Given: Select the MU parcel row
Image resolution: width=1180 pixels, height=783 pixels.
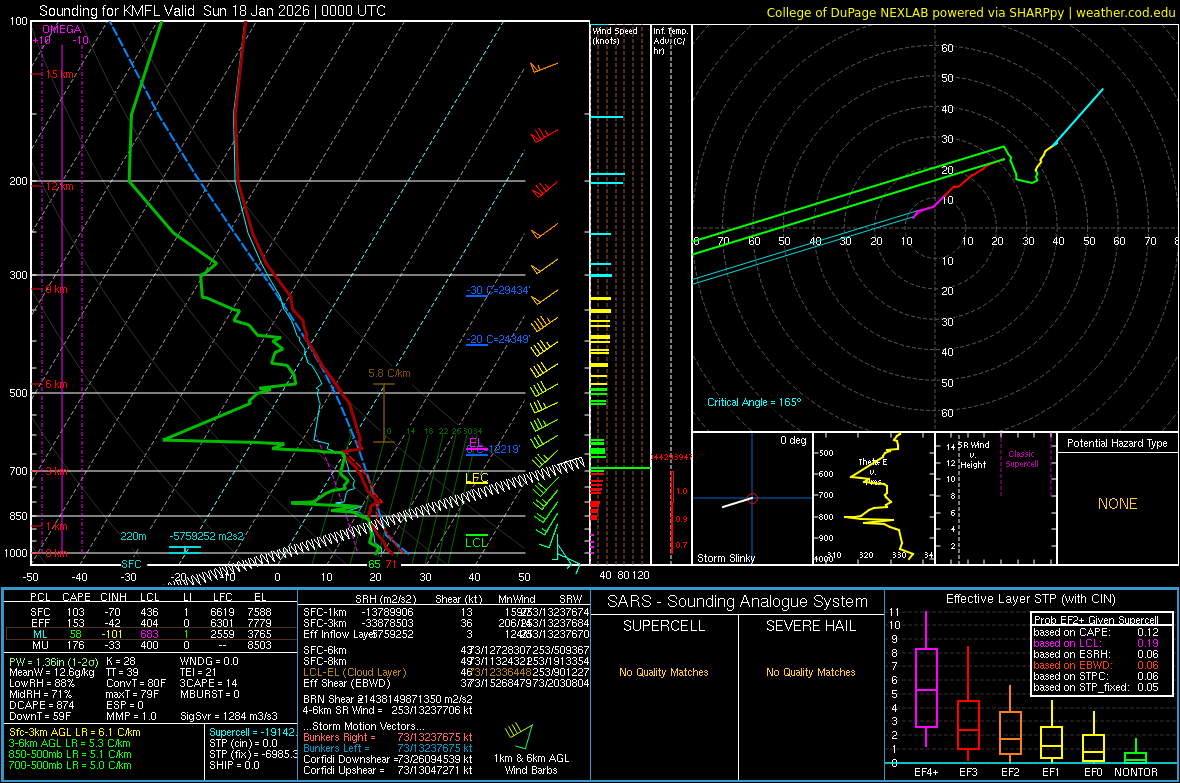Looking at the screenshot, I should point(151,645).
